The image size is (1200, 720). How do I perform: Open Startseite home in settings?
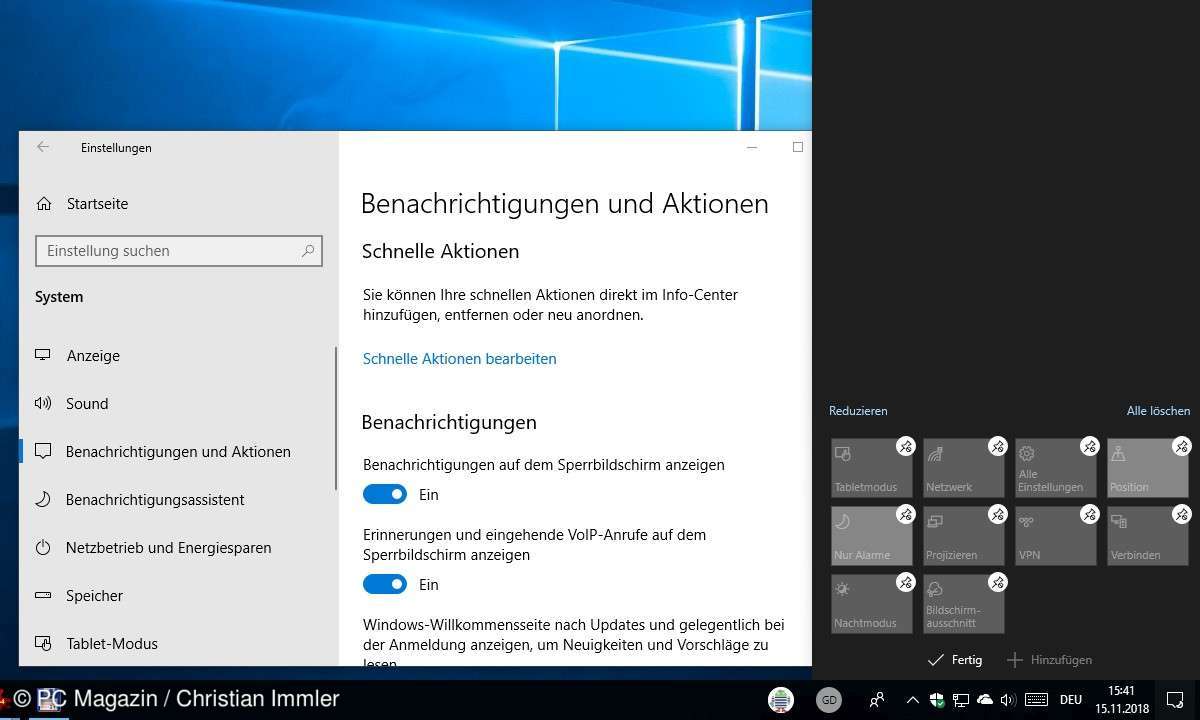tap(97, 204)
